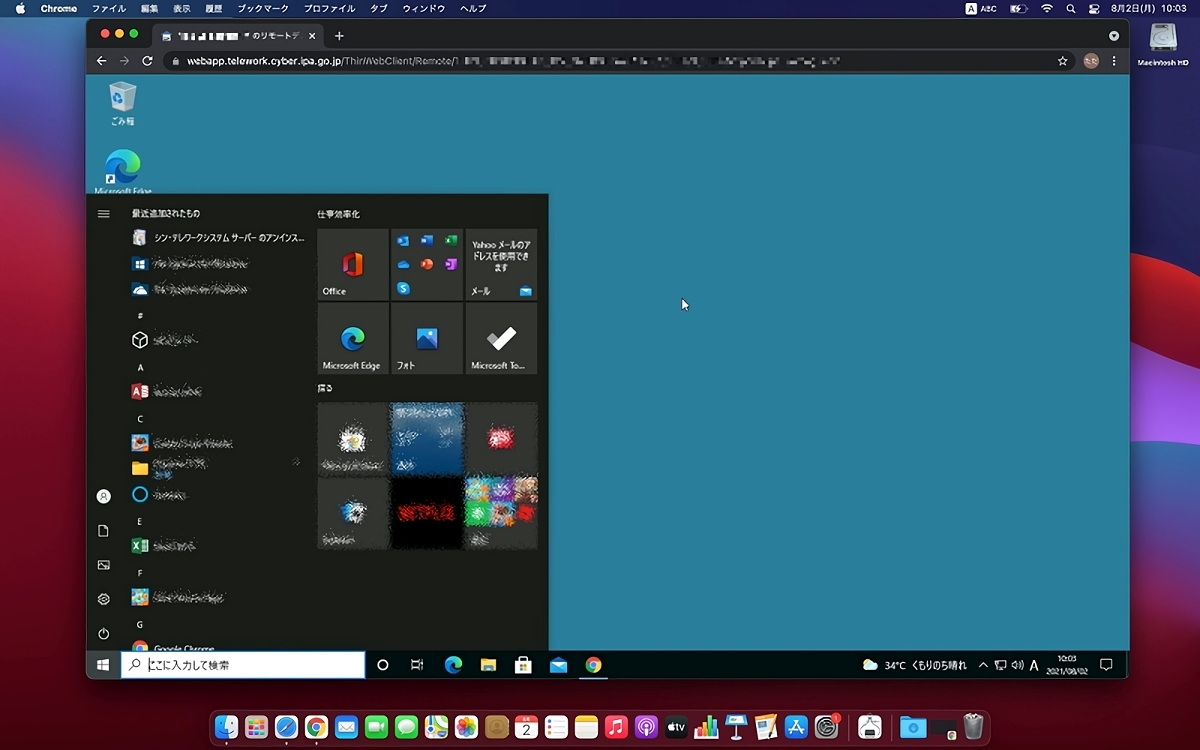Screen dimensions: 1200x750
Task: Toggle the Windows IME input mode indicator A
Action: [x=1034, y=665]
